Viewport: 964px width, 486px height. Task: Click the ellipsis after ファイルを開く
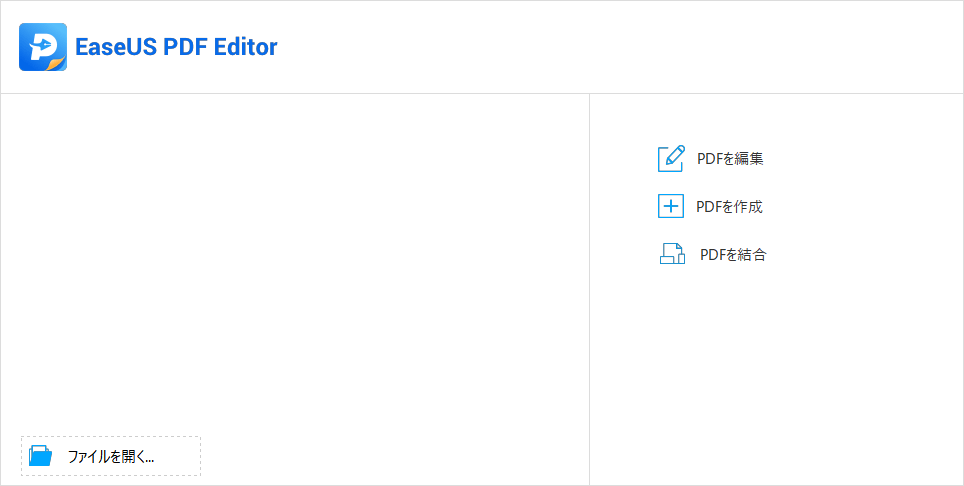coord(148,458)
